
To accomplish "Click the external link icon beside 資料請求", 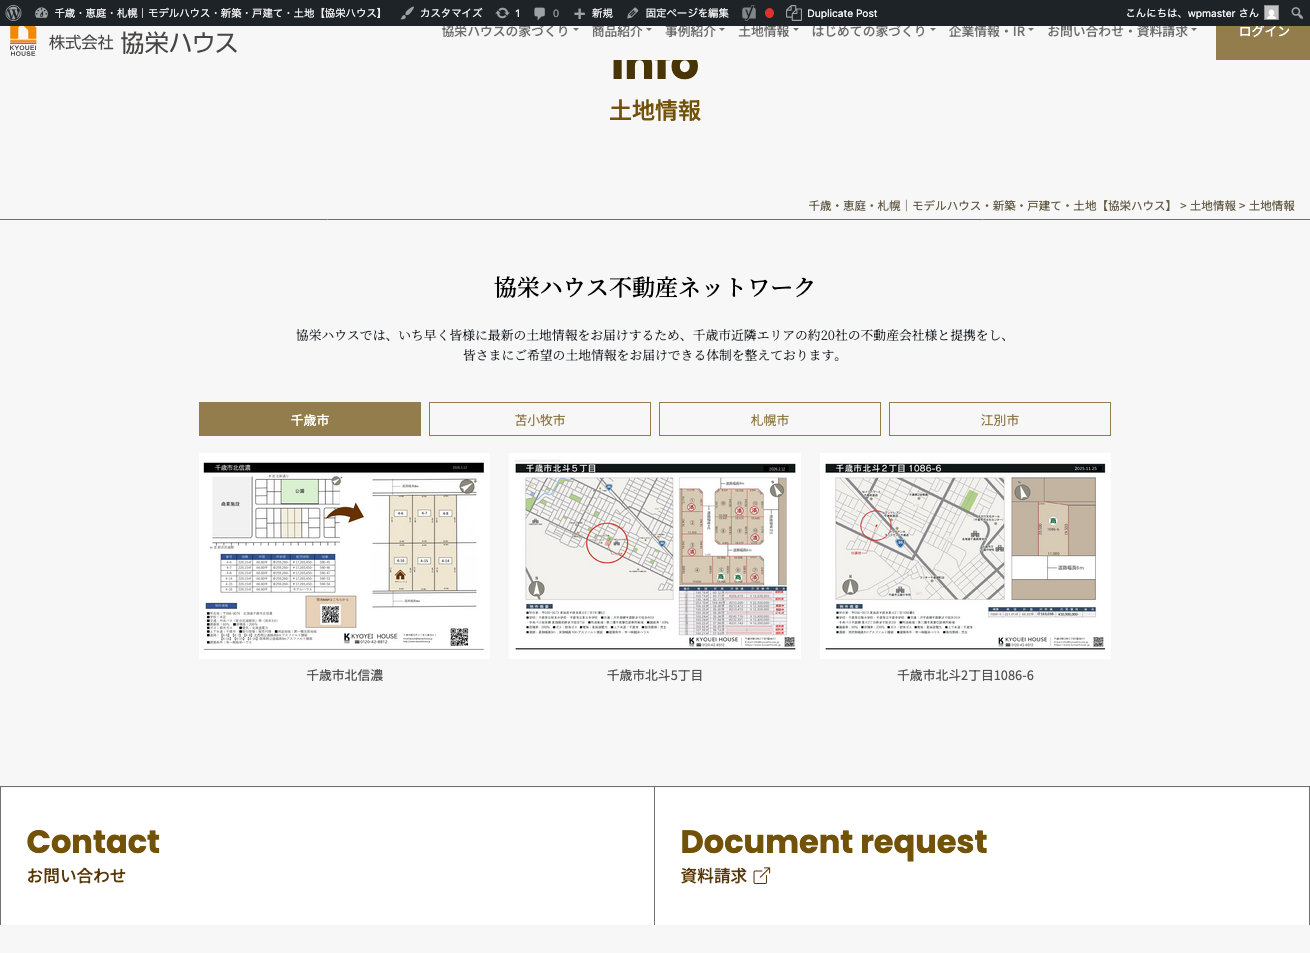I will 762,876.
